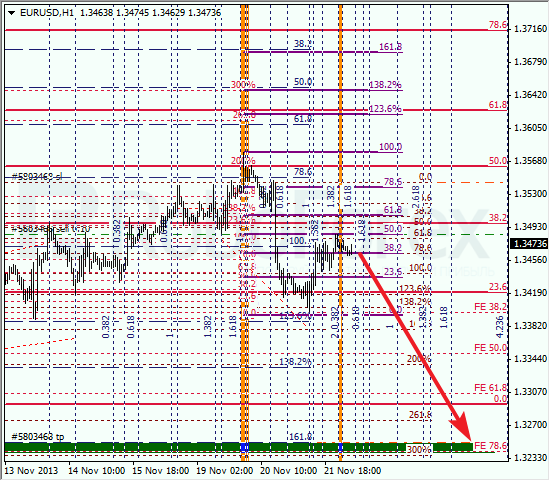Click the FE 78.6 expansion level label
The width and height of the screenshot is (550, 481).
click(x=490, y=446)
